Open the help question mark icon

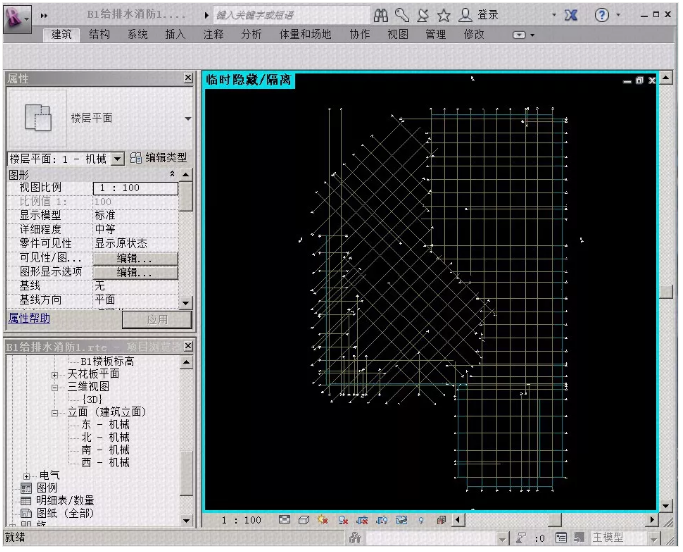[x=602, y=15]
